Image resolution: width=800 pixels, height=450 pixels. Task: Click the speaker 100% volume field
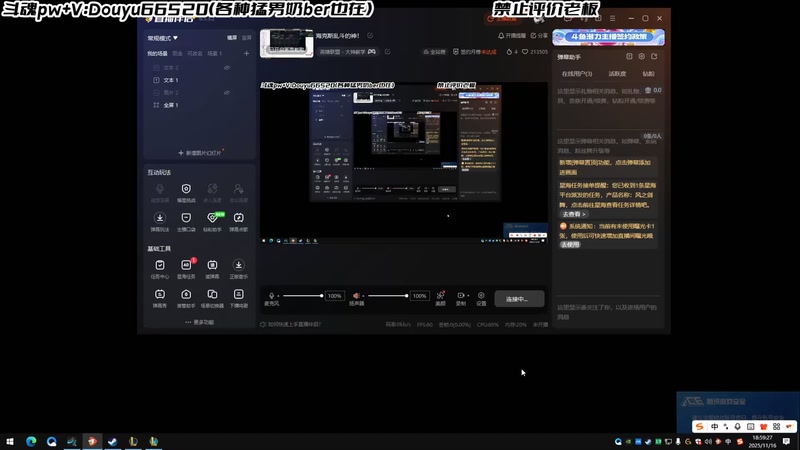[x=419, y=296]
